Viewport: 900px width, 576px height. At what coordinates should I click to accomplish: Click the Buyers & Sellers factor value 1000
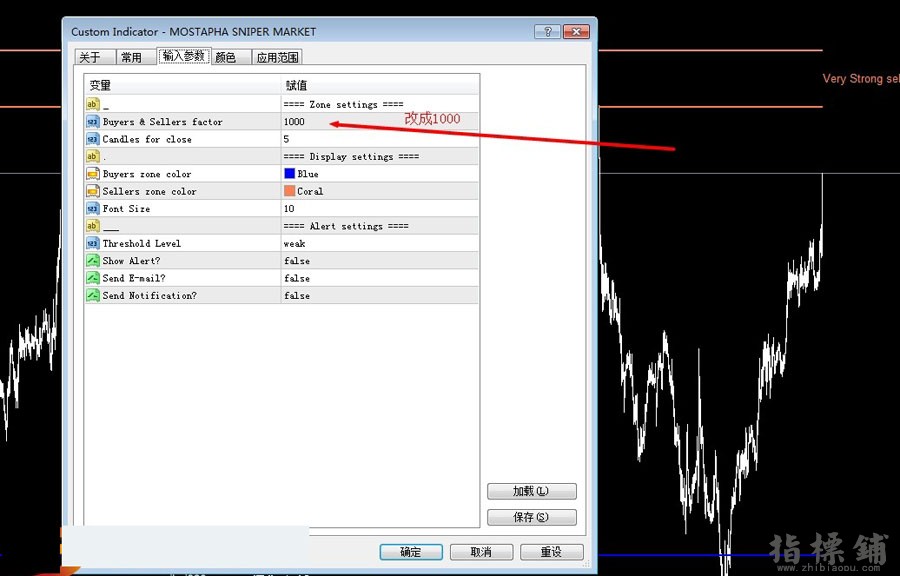click(x=294, y=122)
